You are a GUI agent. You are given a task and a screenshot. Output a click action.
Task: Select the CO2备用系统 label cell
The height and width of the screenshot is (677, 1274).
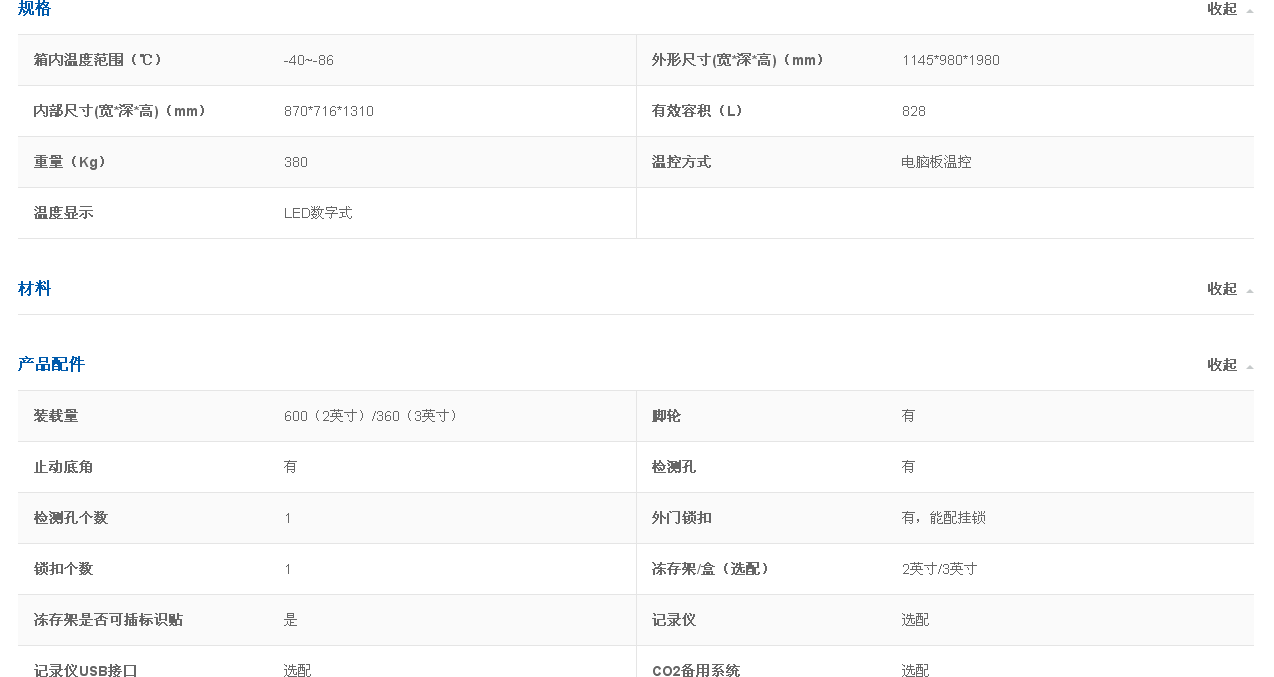(696, 669)
